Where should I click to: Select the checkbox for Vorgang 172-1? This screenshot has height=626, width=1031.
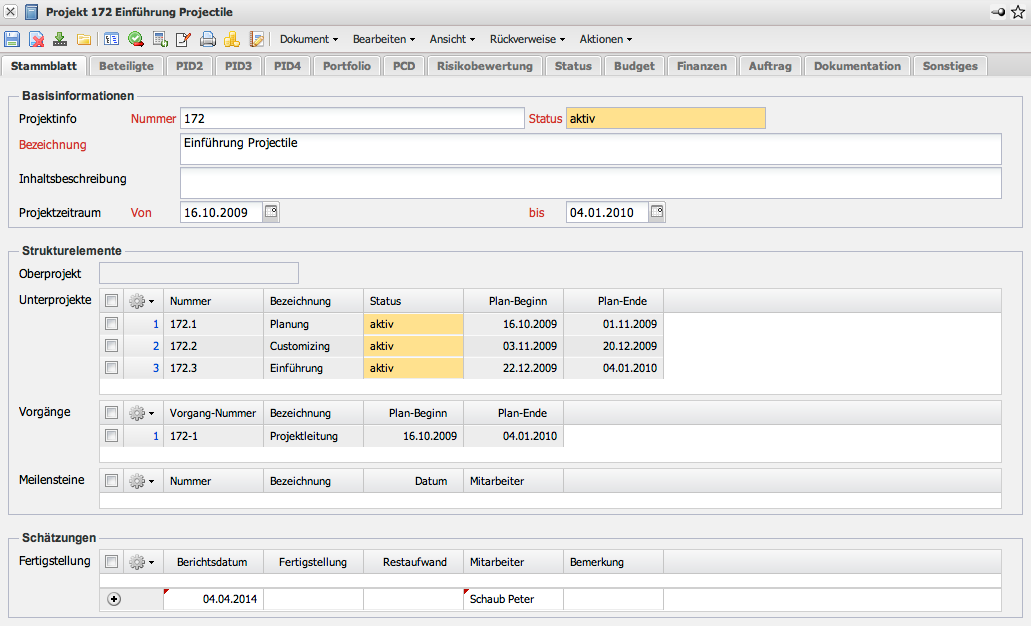tap(112, 436)
